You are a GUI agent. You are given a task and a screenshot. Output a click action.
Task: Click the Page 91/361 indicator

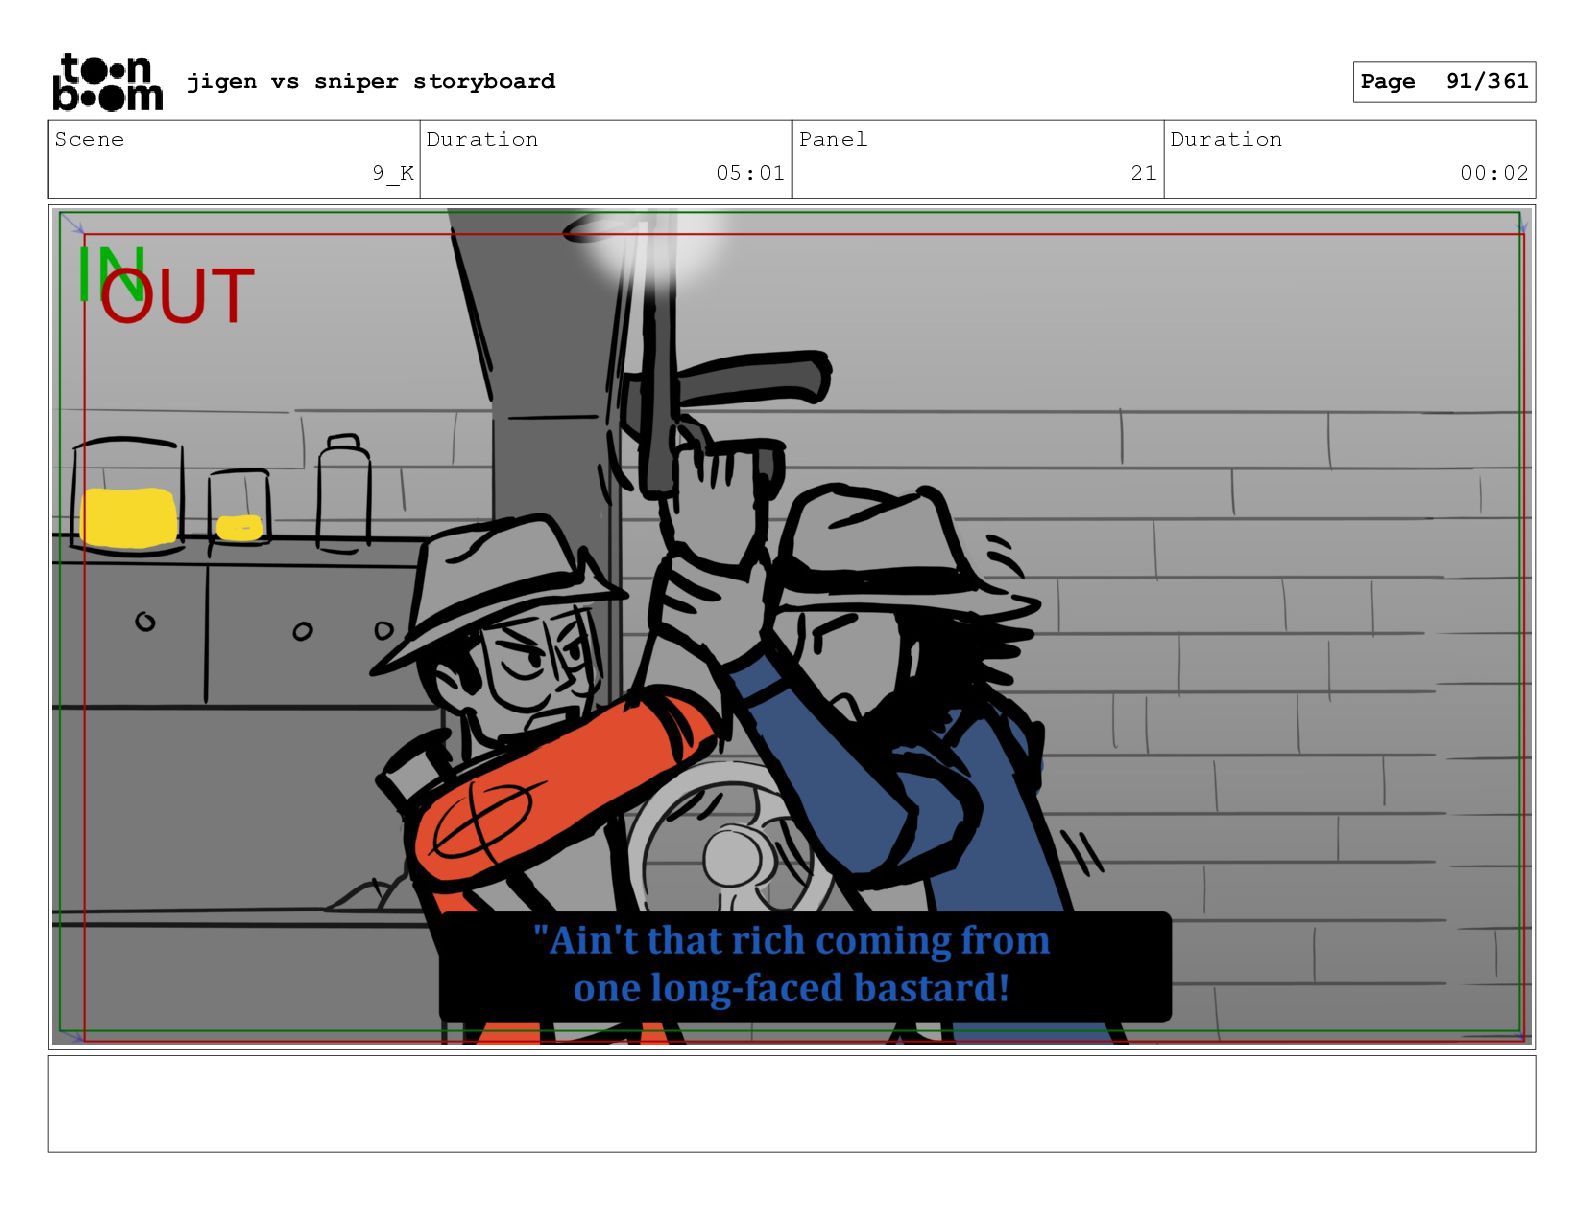pyautogui.click(x=1444, y=82)
